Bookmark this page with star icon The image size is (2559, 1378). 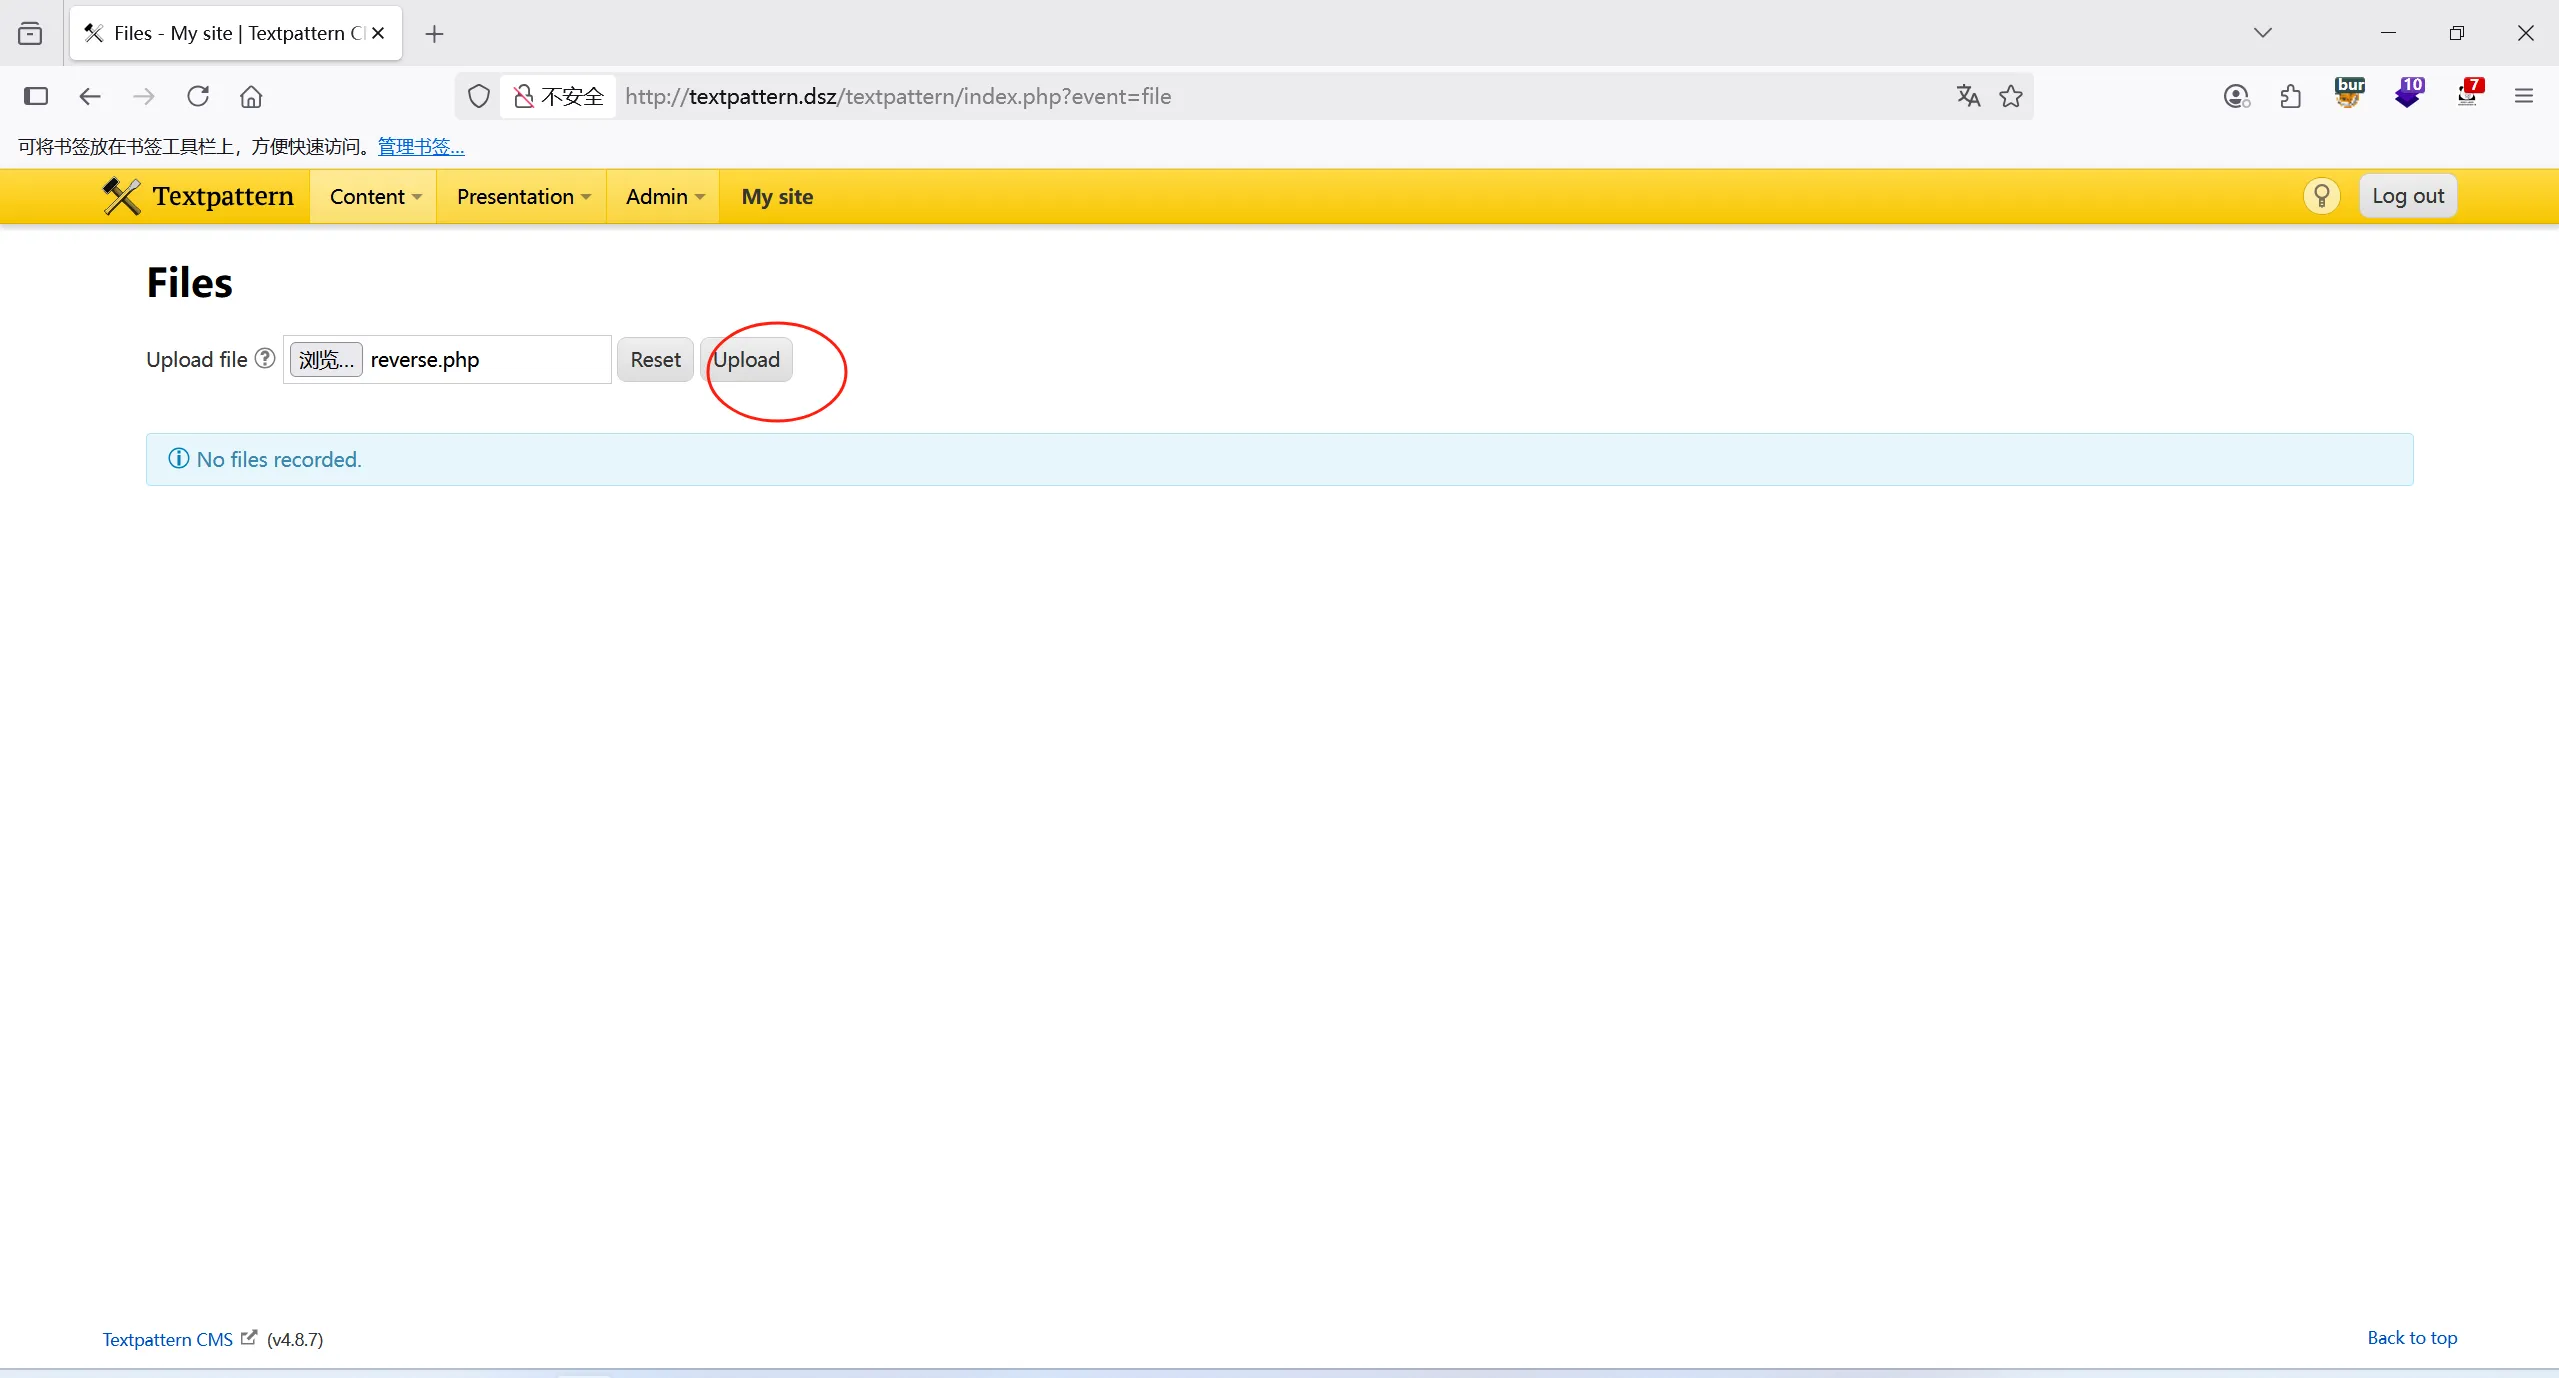coord(2011,96)
